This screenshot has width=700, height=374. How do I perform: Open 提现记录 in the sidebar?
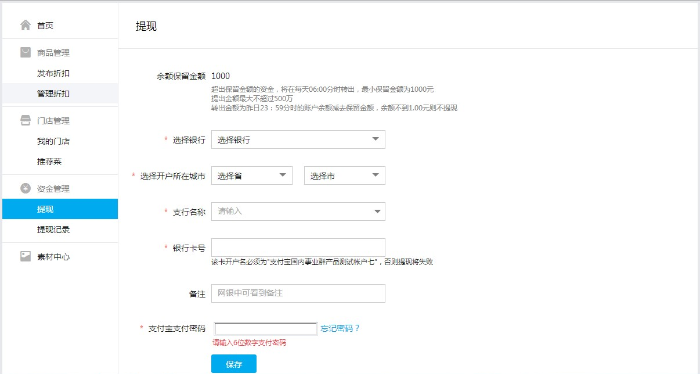pyautogui.click(x=53, y=229)
